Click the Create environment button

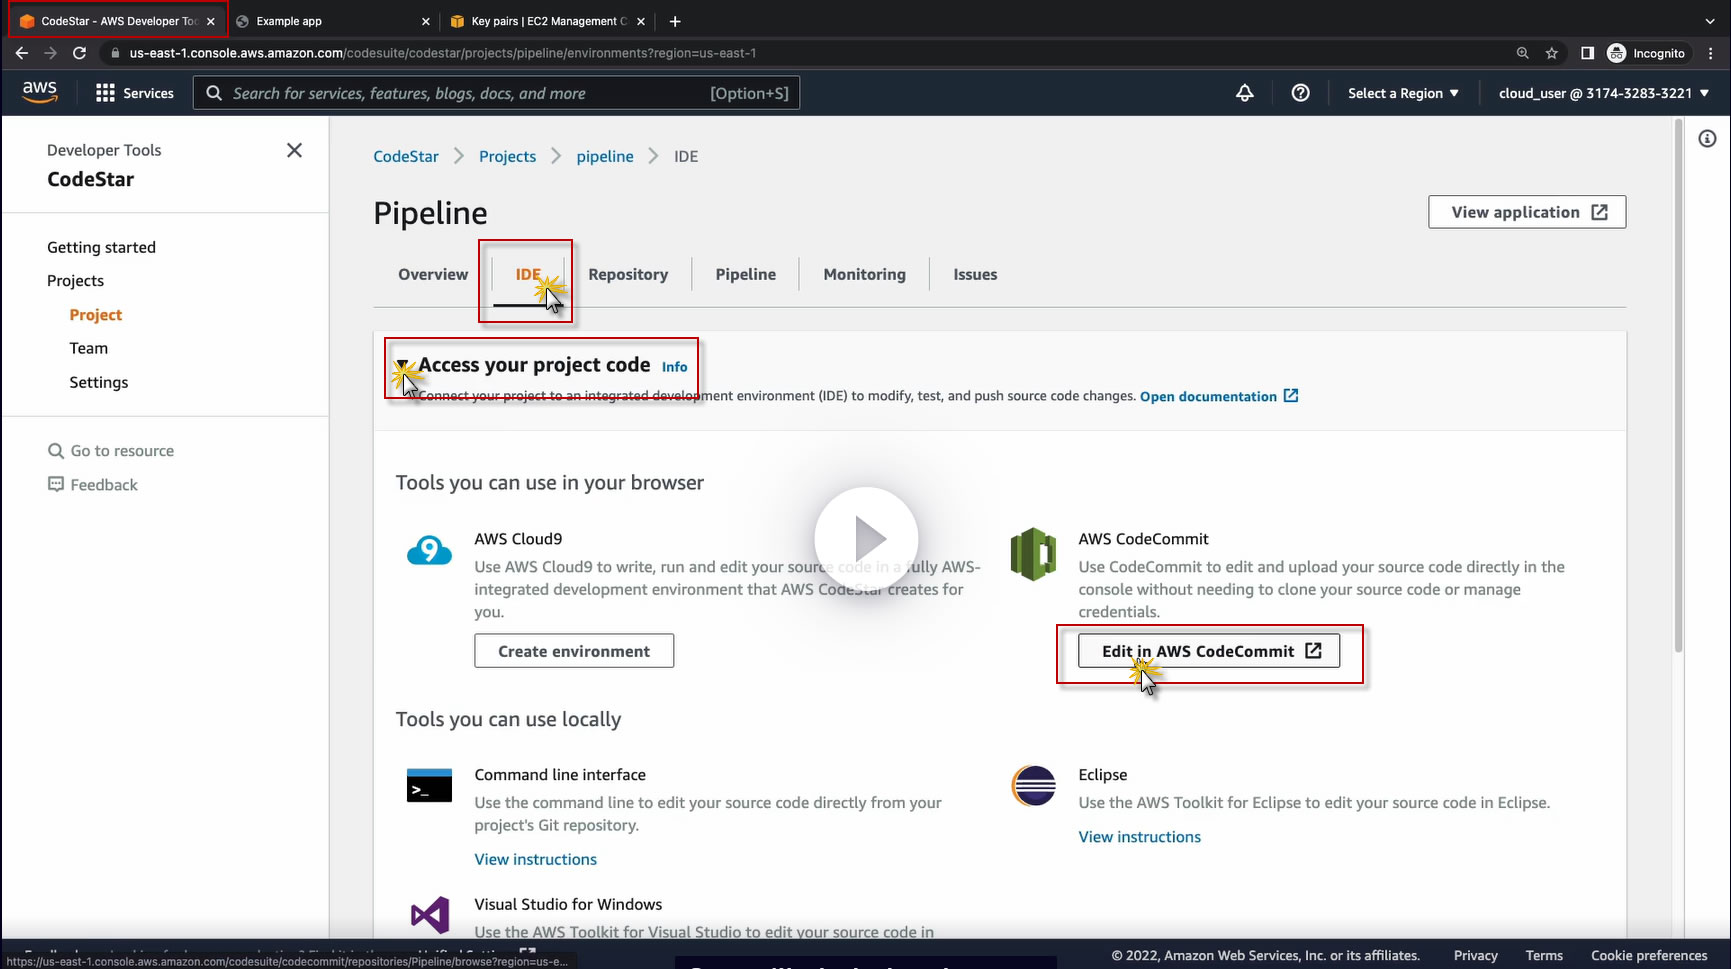click(574, 651)
